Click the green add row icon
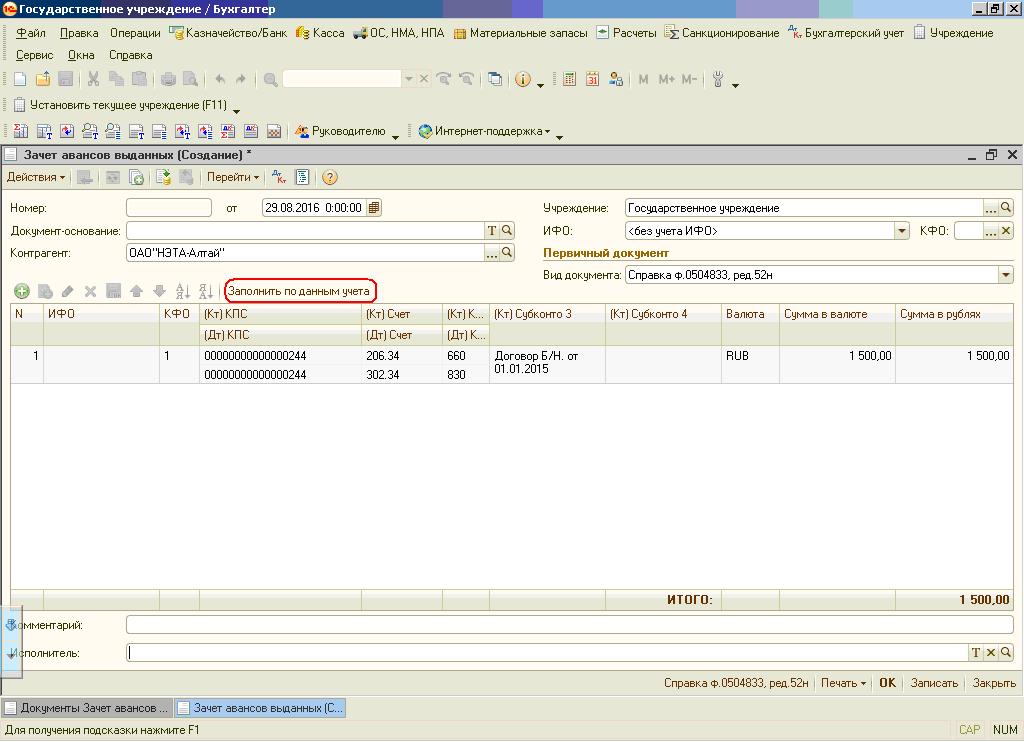 (x=21, y=292)
